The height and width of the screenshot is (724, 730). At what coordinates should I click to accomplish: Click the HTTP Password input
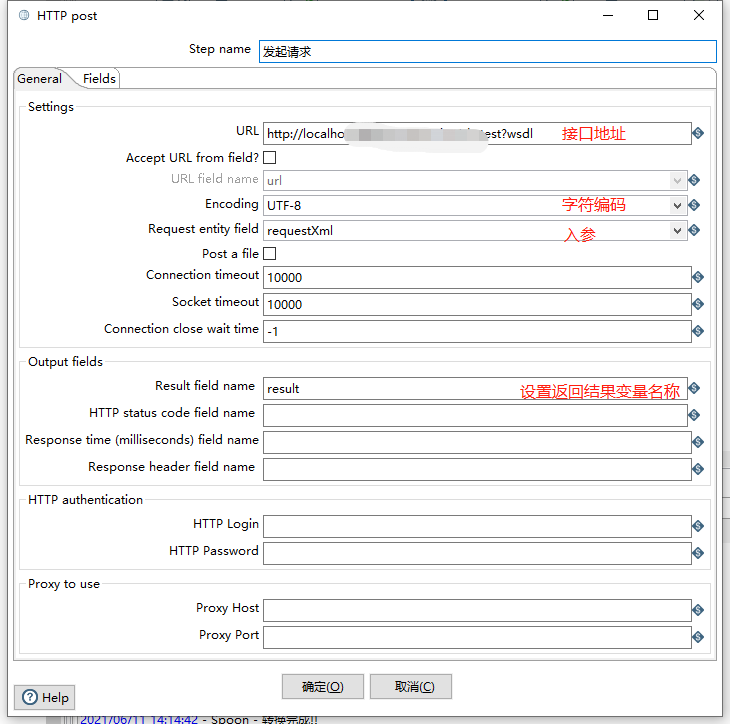[477, 553]
